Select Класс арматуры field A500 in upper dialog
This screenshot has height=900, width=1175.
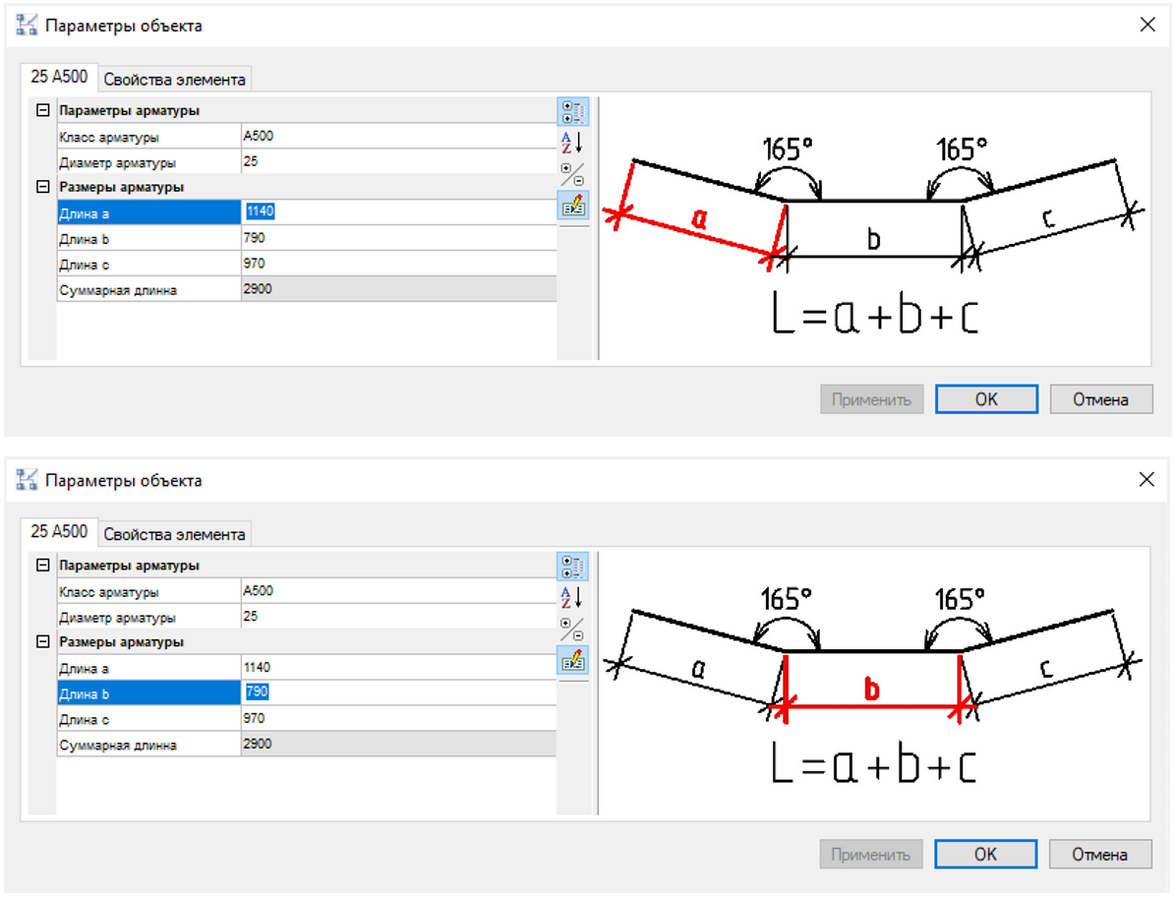pos(399,136)
